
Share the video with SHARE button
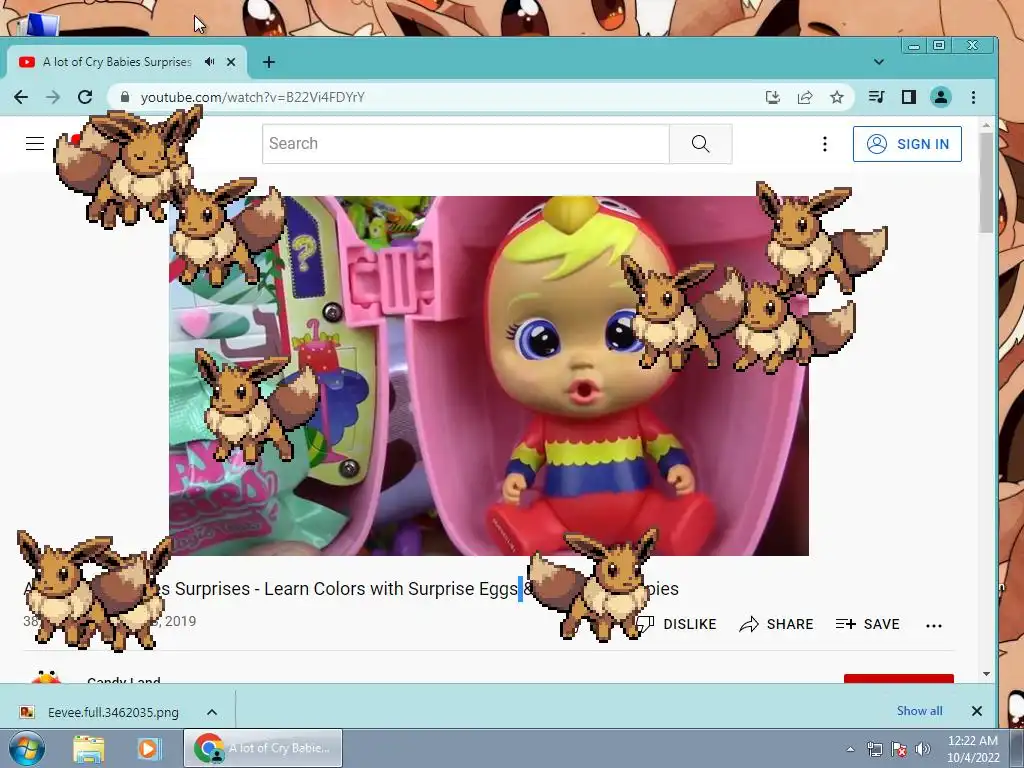point(776,624)
